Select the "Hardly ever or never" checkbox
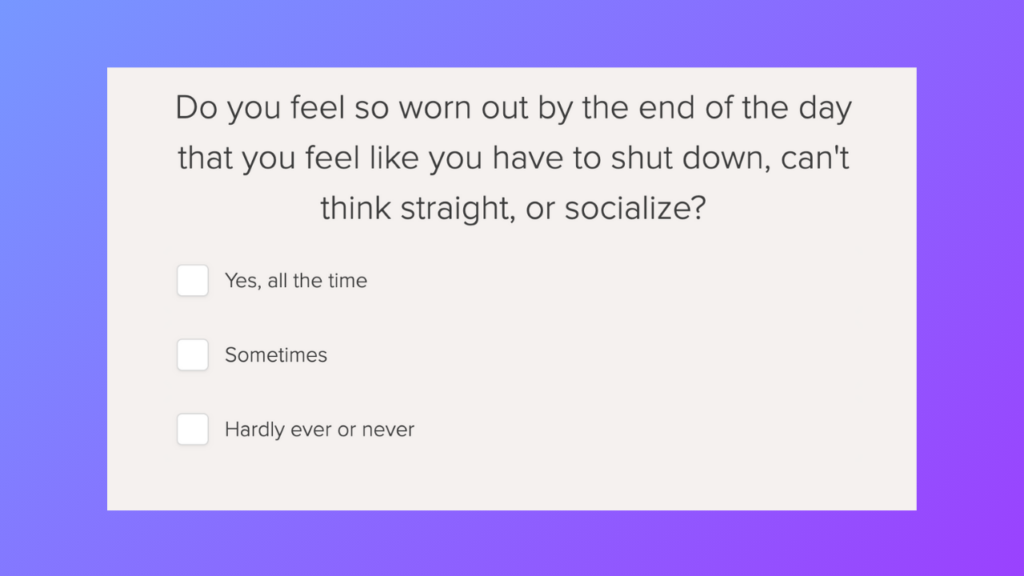The image size is (1024, 576). point(193,430)
